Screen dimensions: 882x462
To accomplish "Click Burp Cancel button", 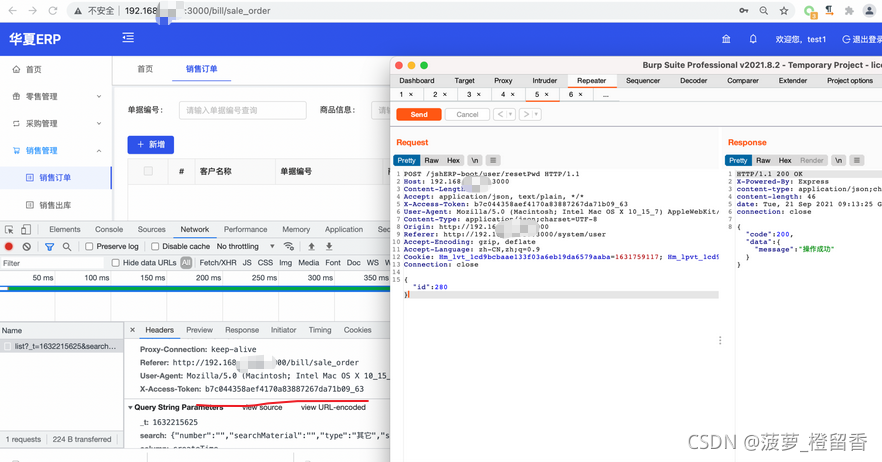I will pyautogui.click(x=467, y=114).
